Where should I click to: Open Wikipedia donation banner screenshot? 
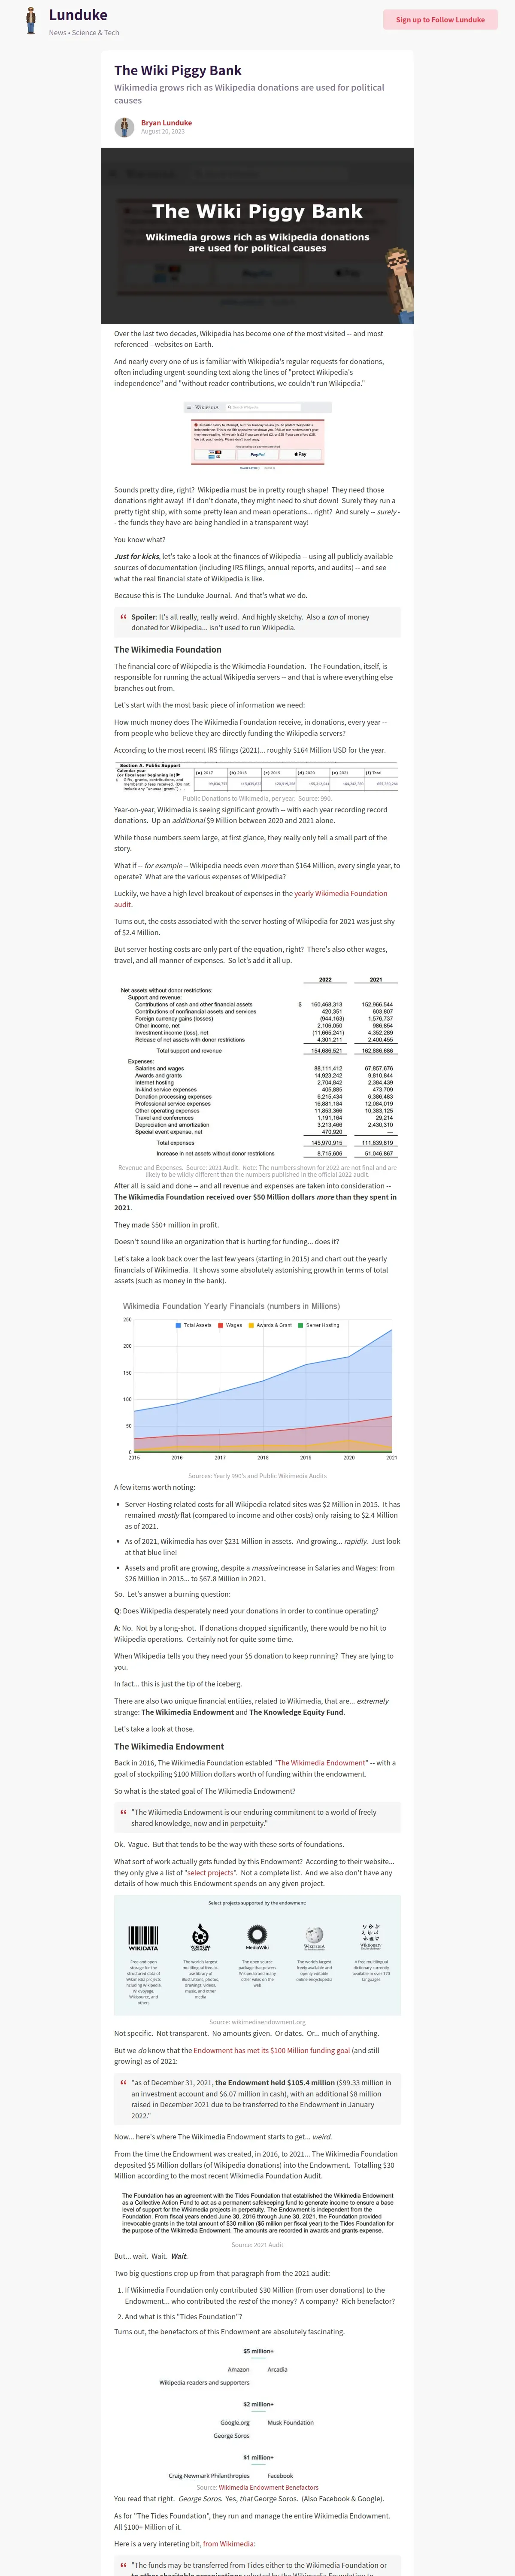(257, 436)
